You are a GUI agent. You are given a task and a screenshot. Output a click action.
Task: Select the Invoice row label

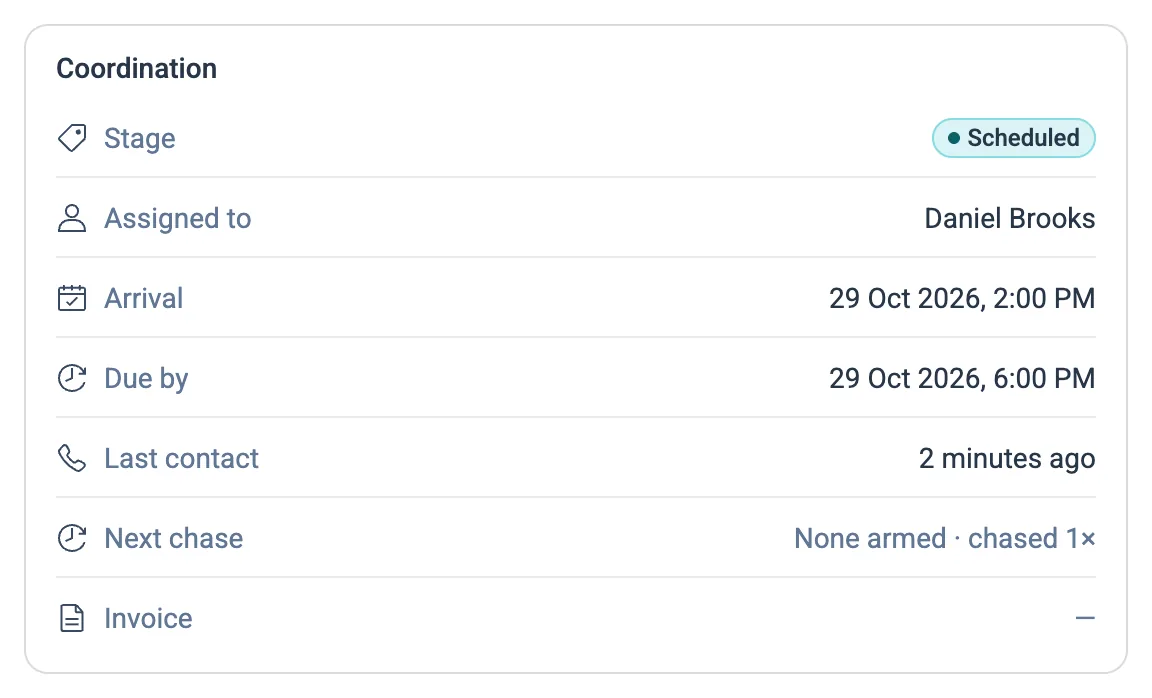coord(148,619)
